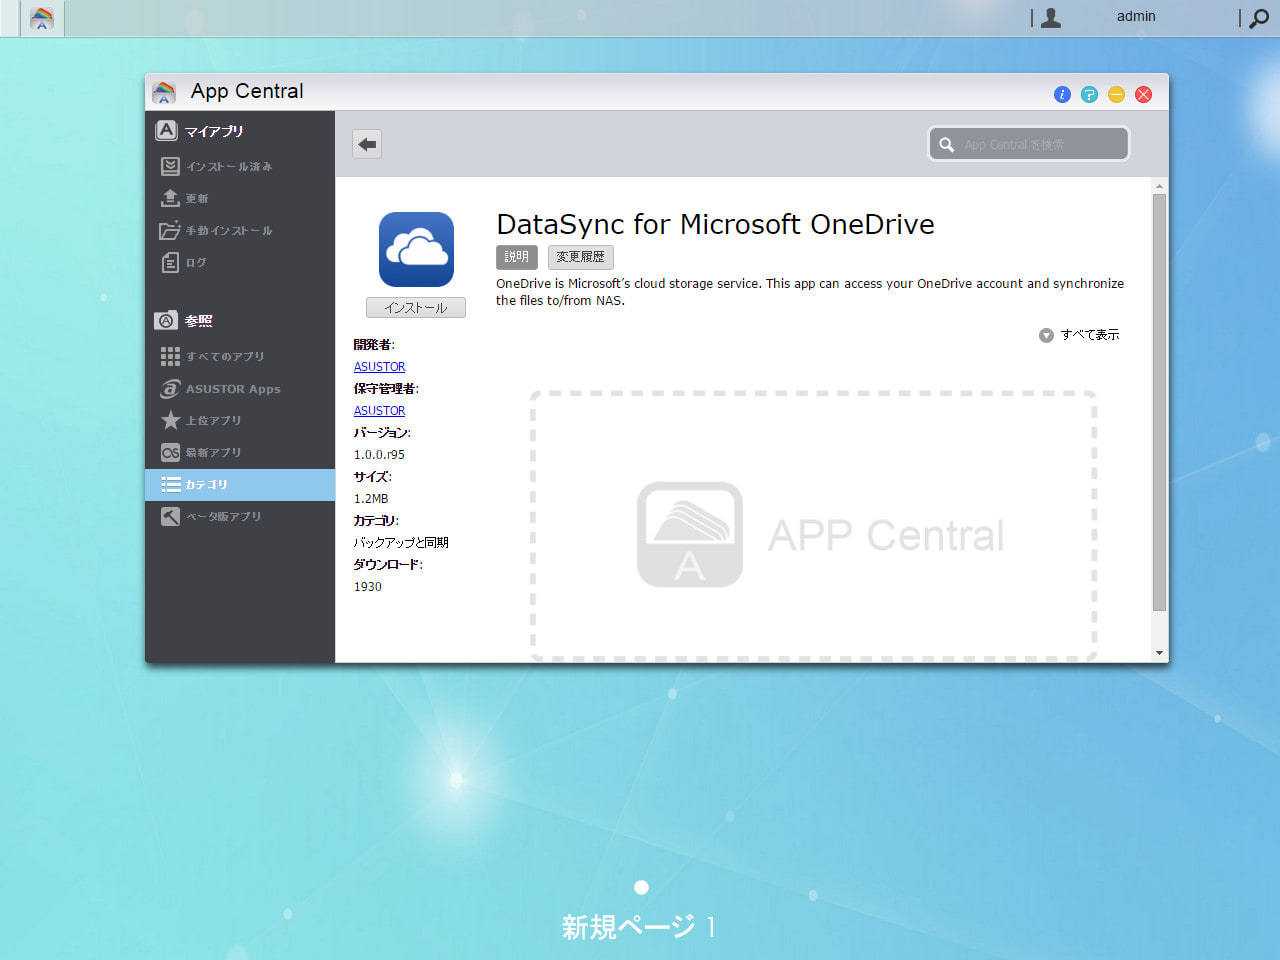Image resolution: width=1280 pixels, height=960 pixels.
Task: Open the ASUSTOR maintainer link
Action: (379, 411)
